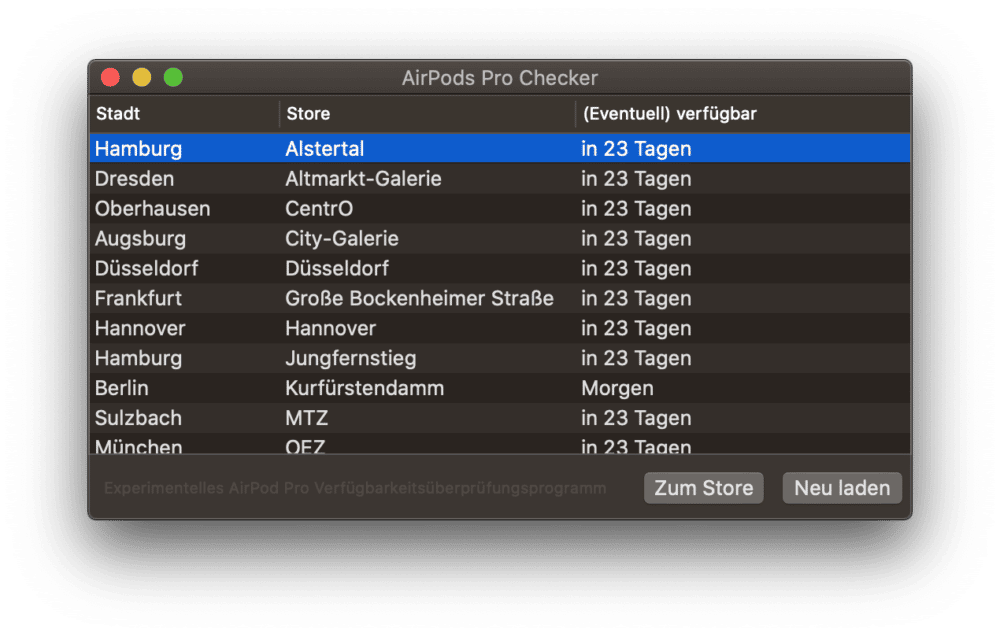This screenshot has height=636, width=1000.
Task: Maximize the window with the green button
Action: [173, 77]
